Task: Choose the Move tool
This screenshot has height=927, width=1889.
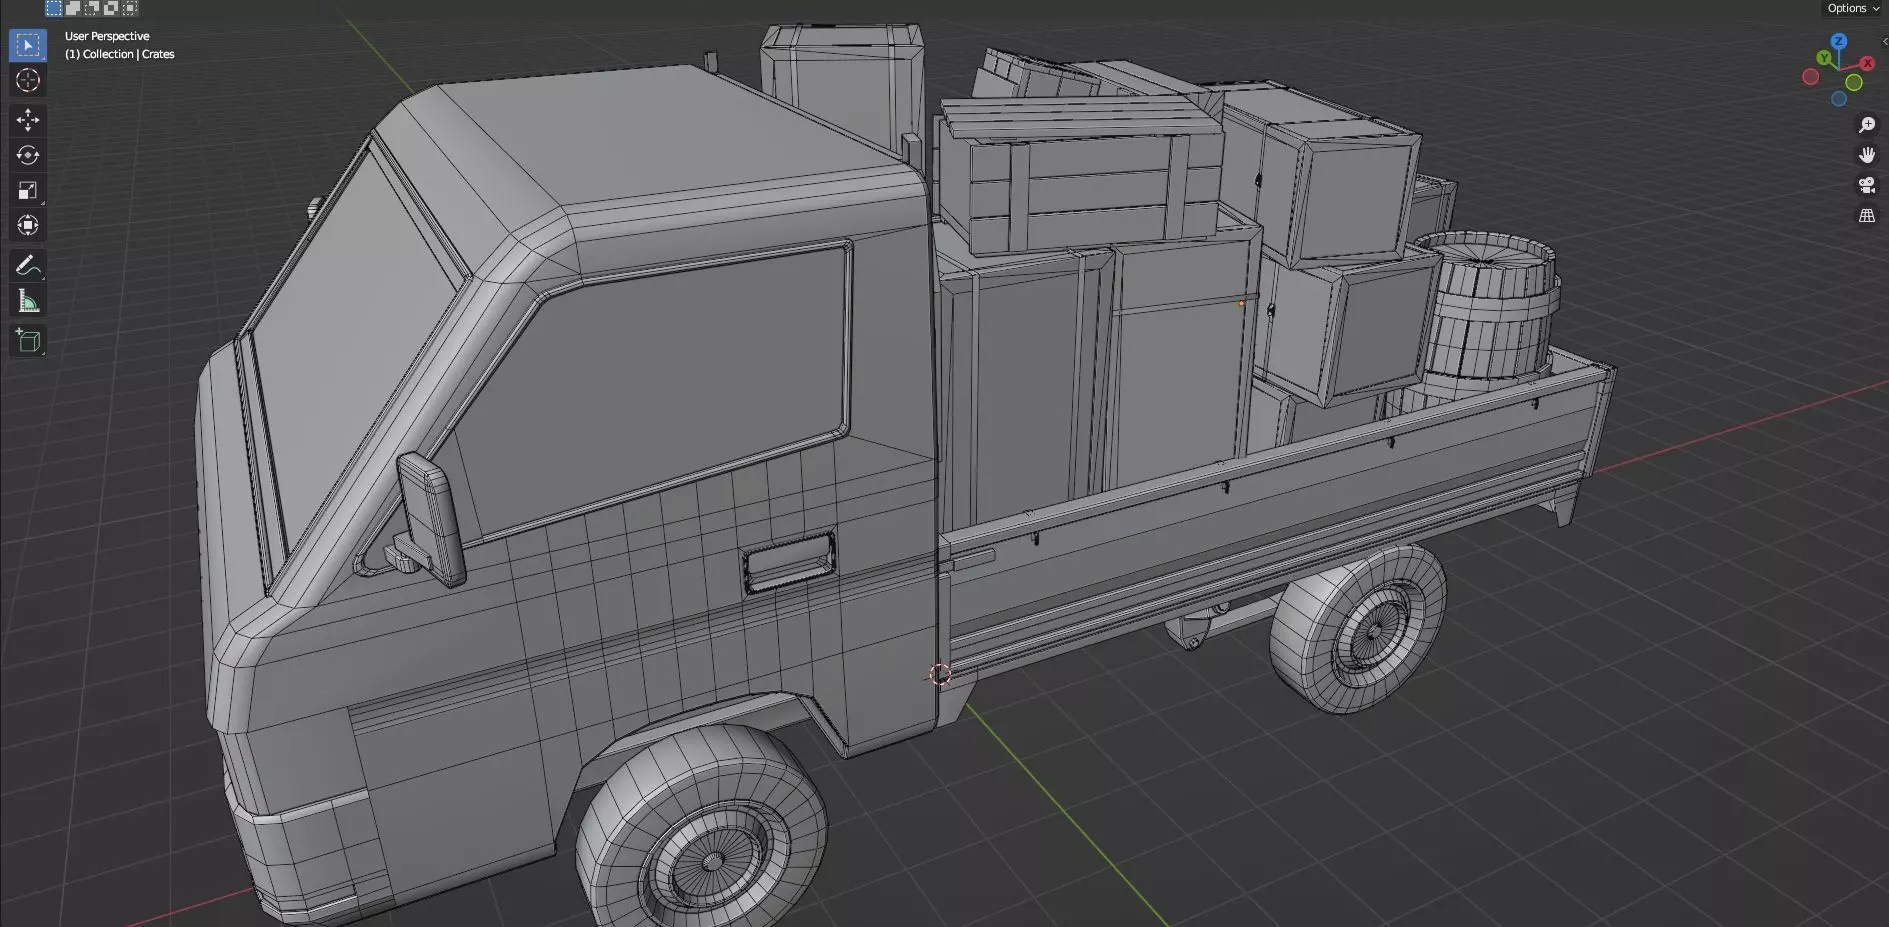Action: tap(28, 120)
